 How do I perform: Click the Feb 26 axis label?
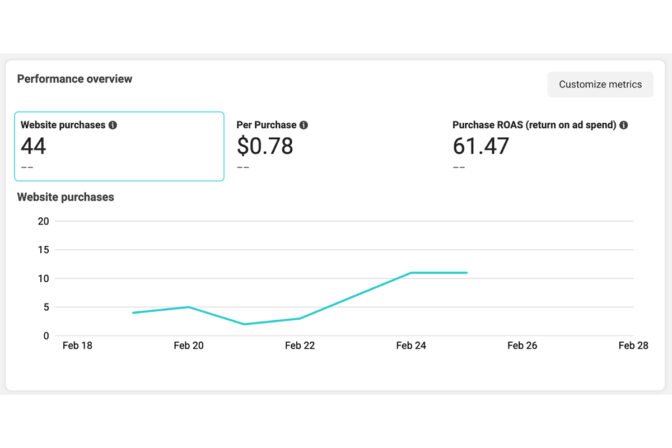[x=522, y=346]
